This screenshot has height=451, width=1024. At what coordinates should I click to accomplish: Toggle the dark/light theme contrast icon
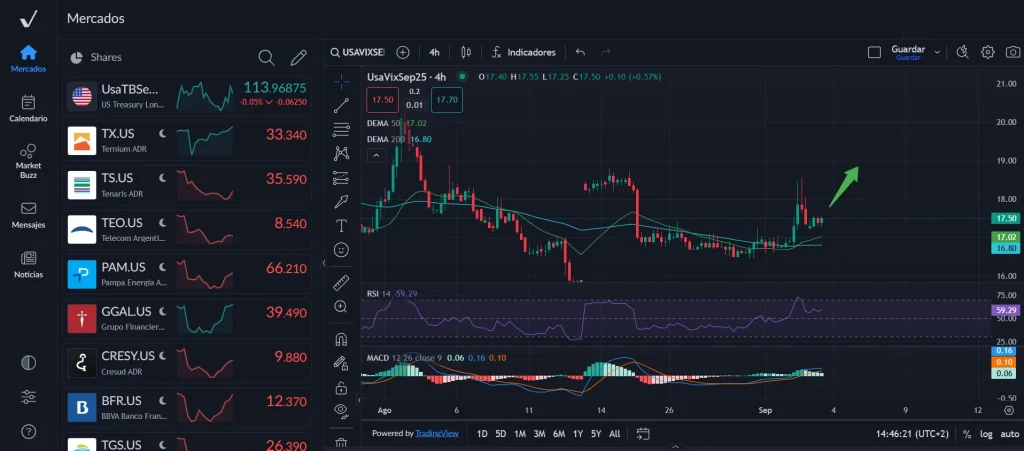[x=28, y=364]
